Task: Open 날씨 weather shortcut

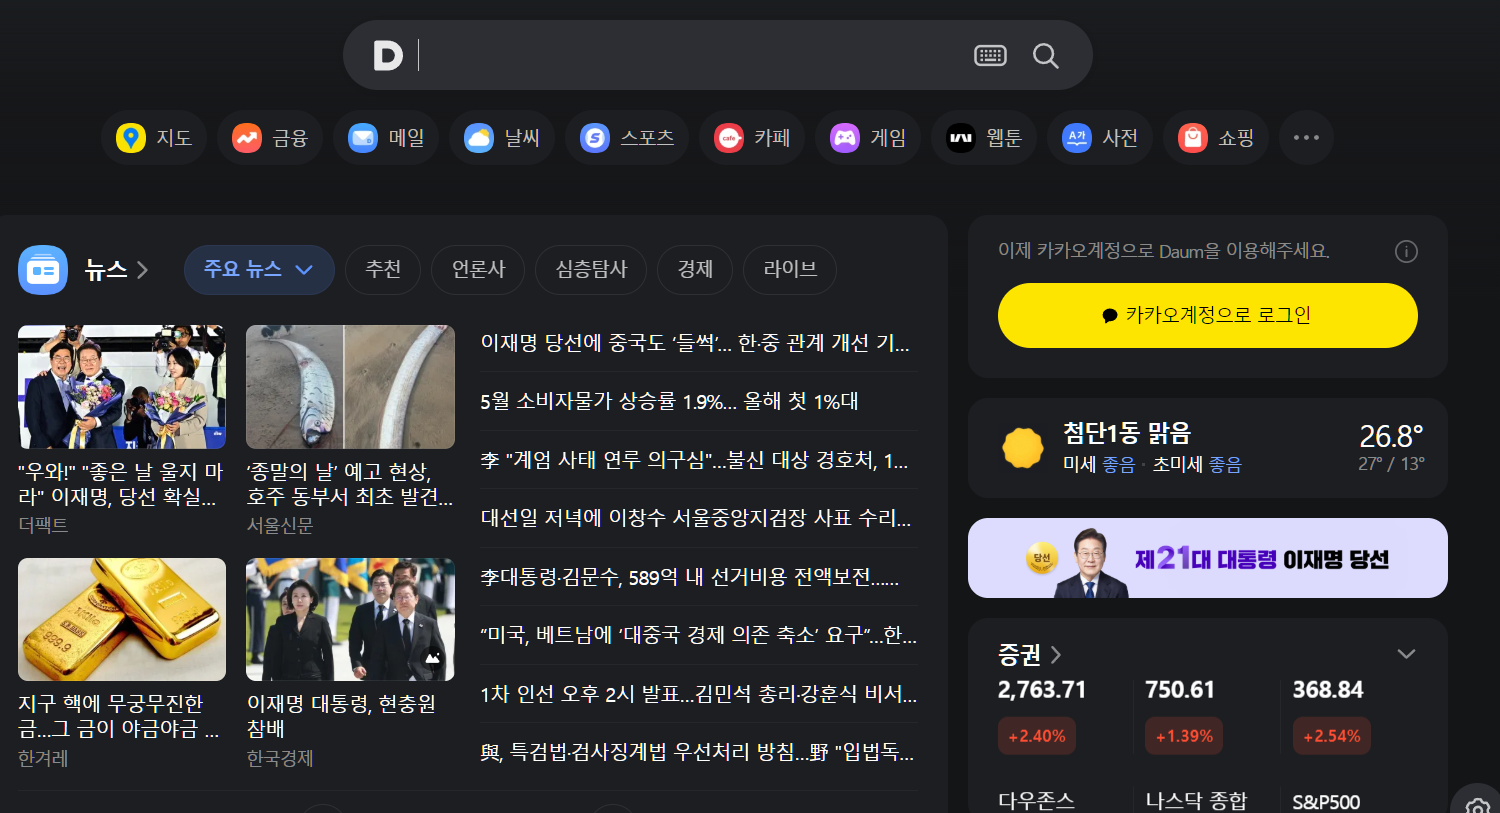Action: [502, 138]
